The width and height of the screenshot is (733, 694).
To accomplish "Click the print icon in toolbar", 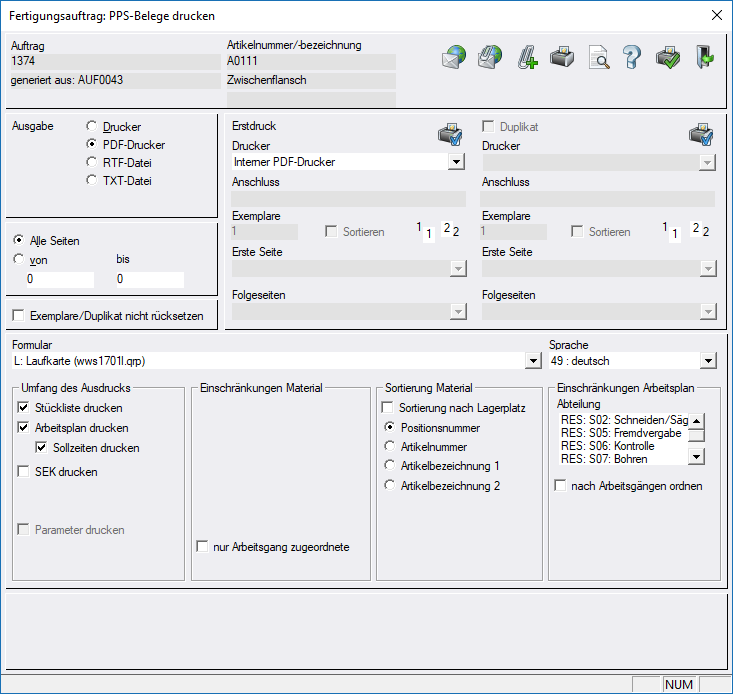I will pos(563,58).
